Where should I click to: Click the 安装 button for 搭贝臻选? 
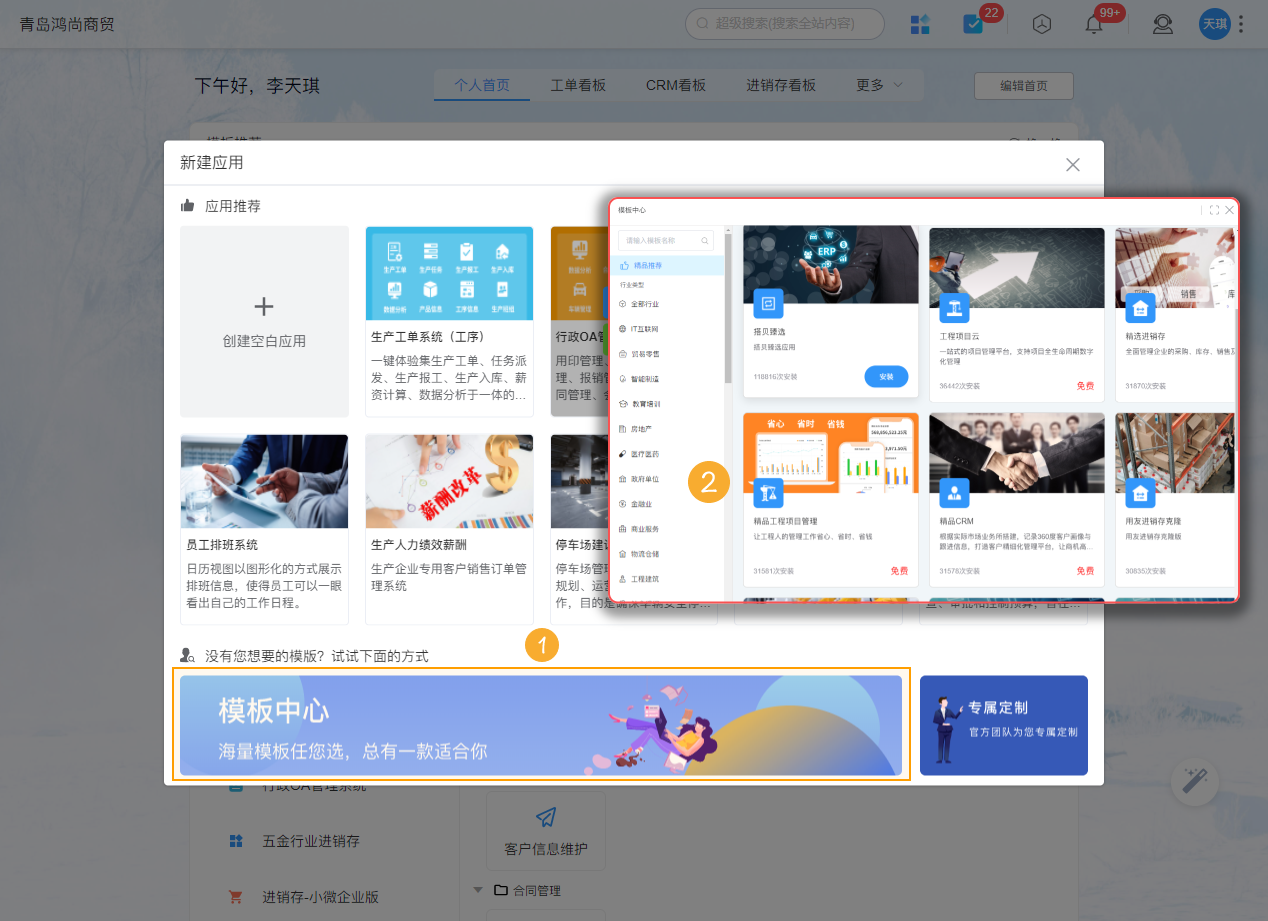pyautogui.click(x=886, y=376)
